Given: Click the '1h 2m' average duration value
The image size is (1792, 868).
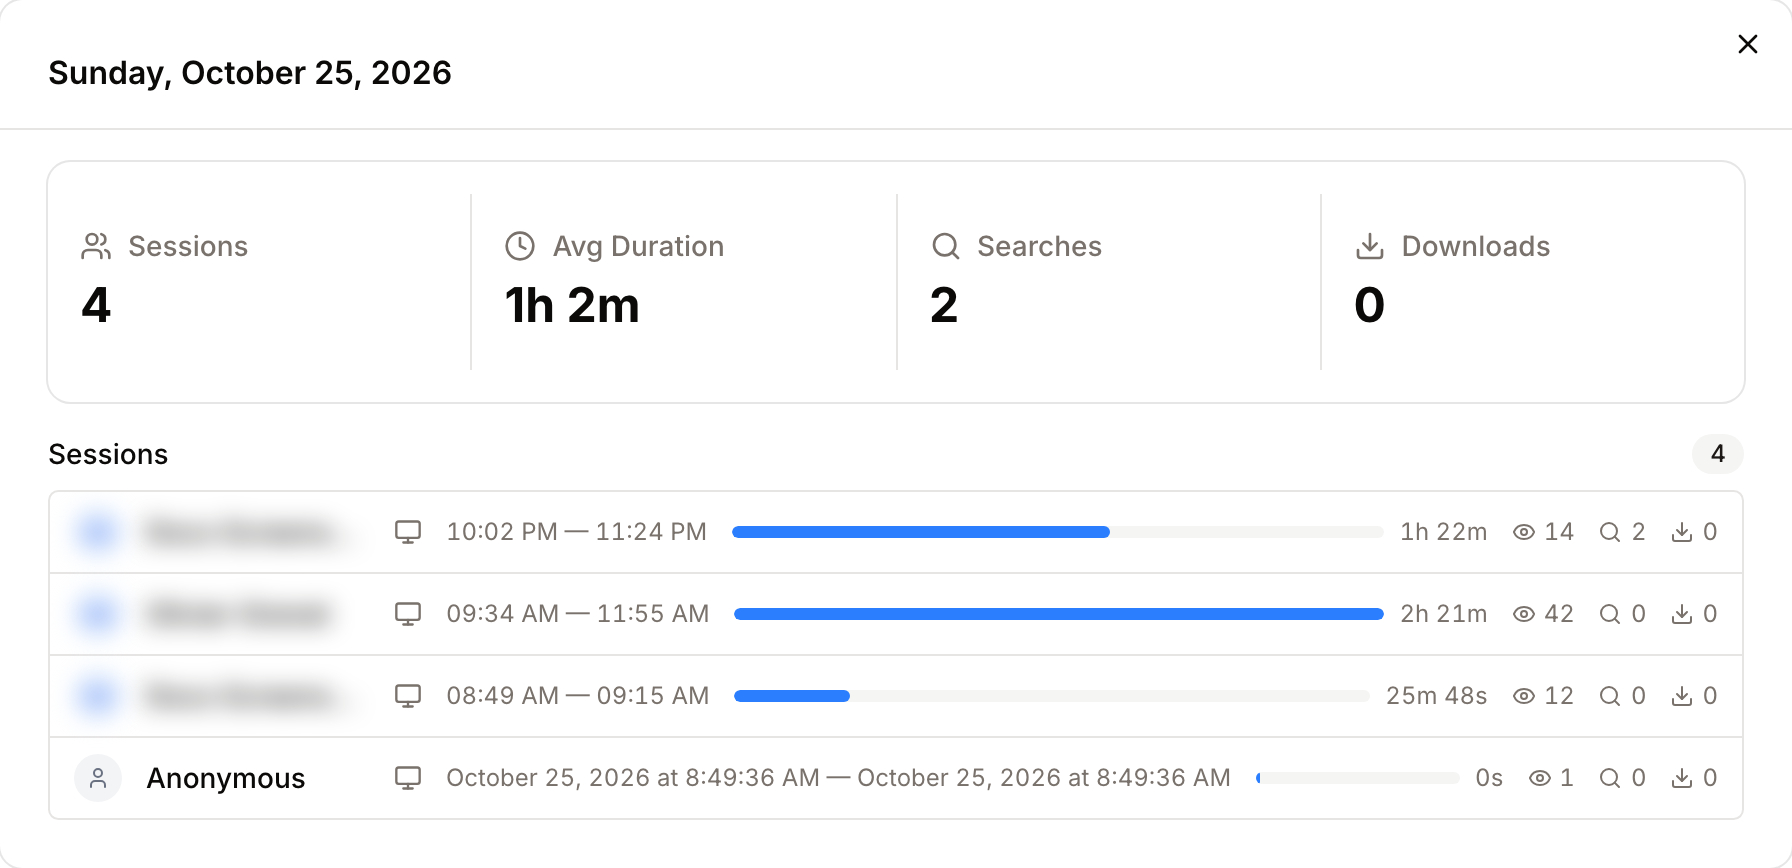Looking at the screenshot, I should point(572,305).
